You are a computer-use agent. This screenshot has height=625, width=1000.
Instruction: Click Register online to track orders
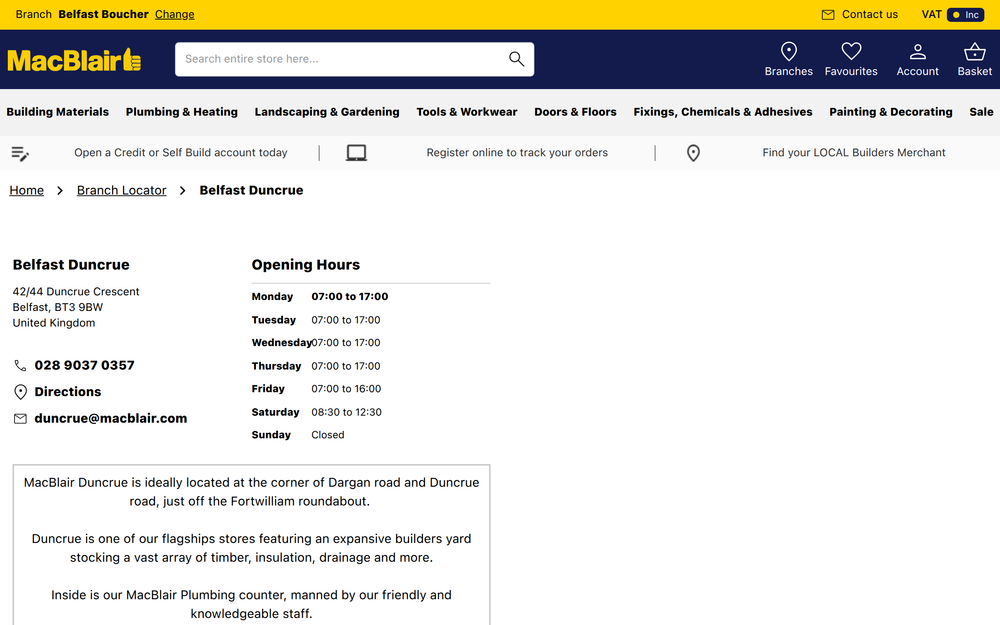[x=517, y=152]
